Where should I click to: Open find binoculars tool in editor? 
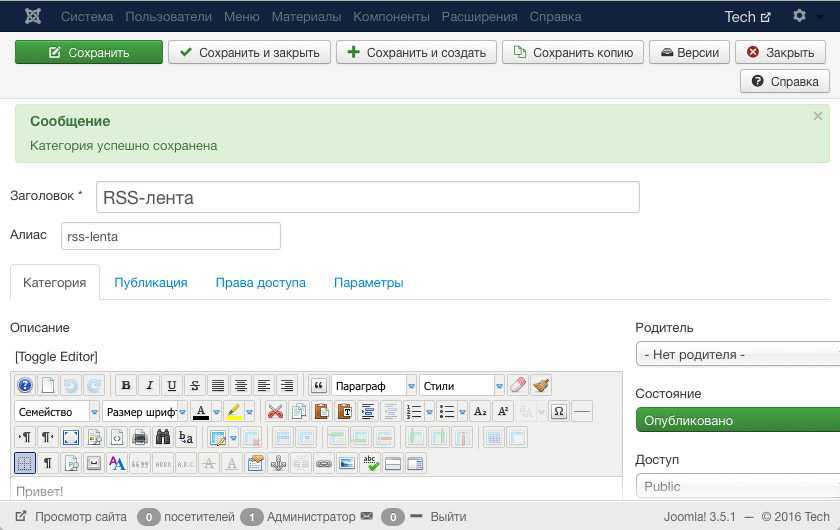pyautogui.click(x=163, y=438)
